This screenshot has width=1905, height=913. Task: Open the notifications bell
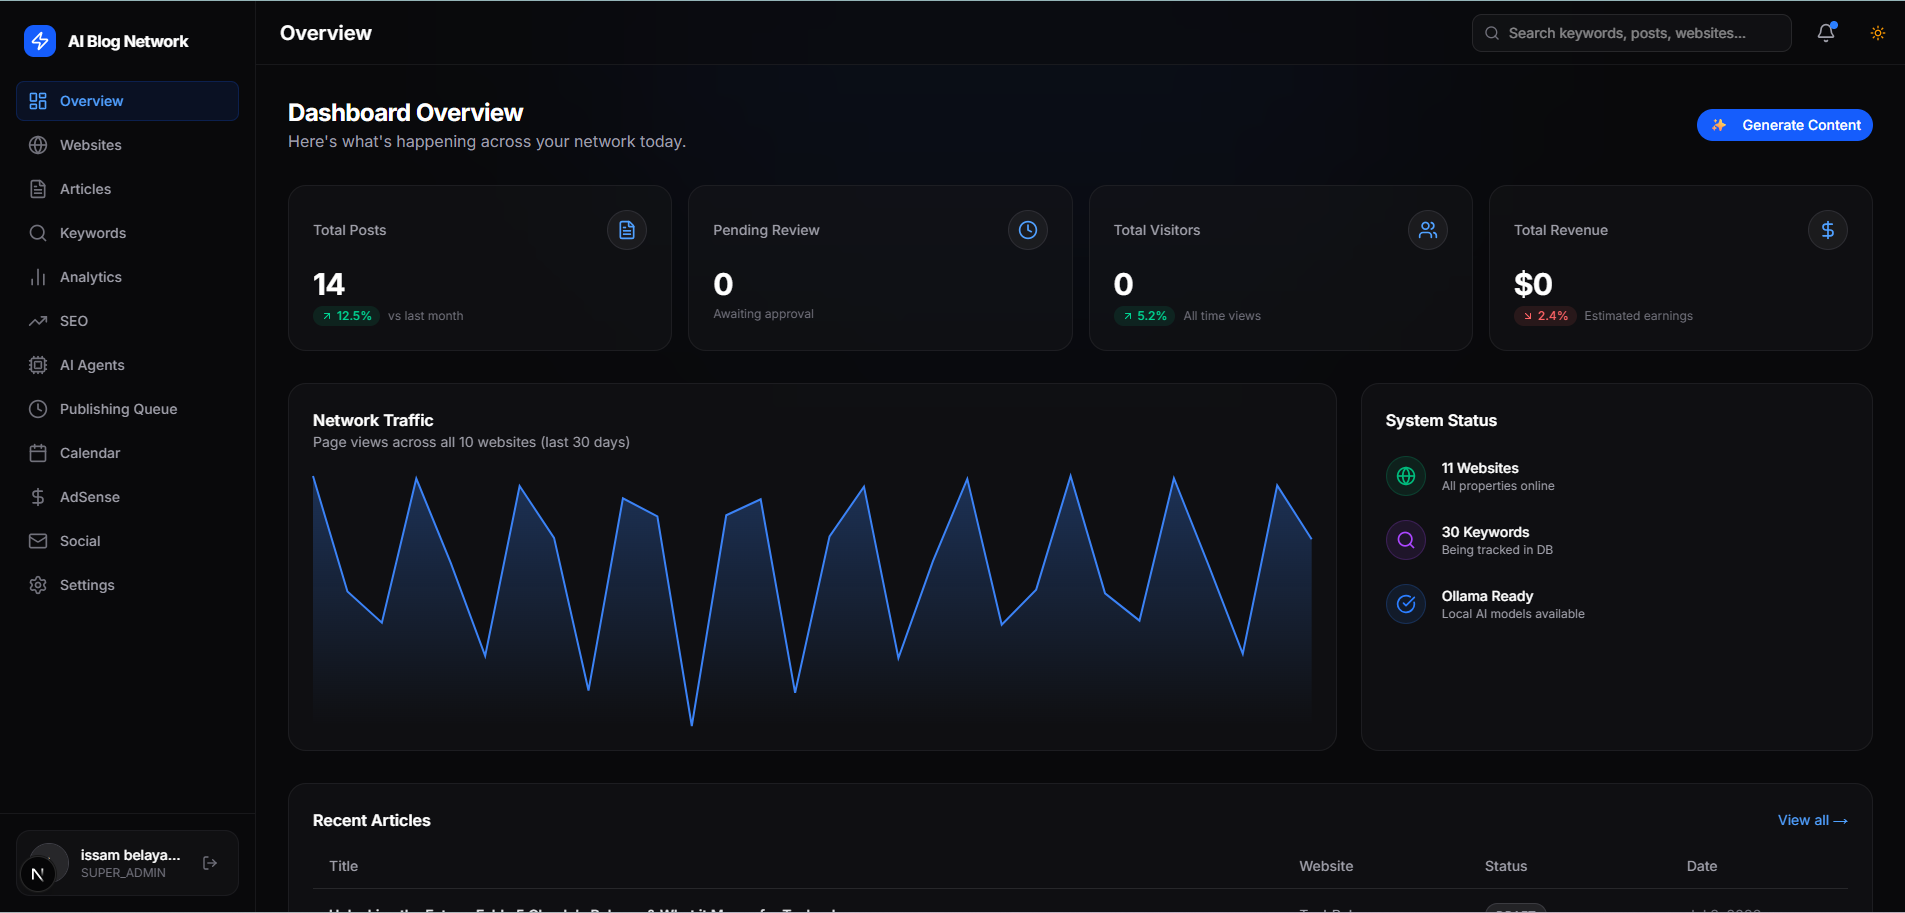click(1826, 33)
